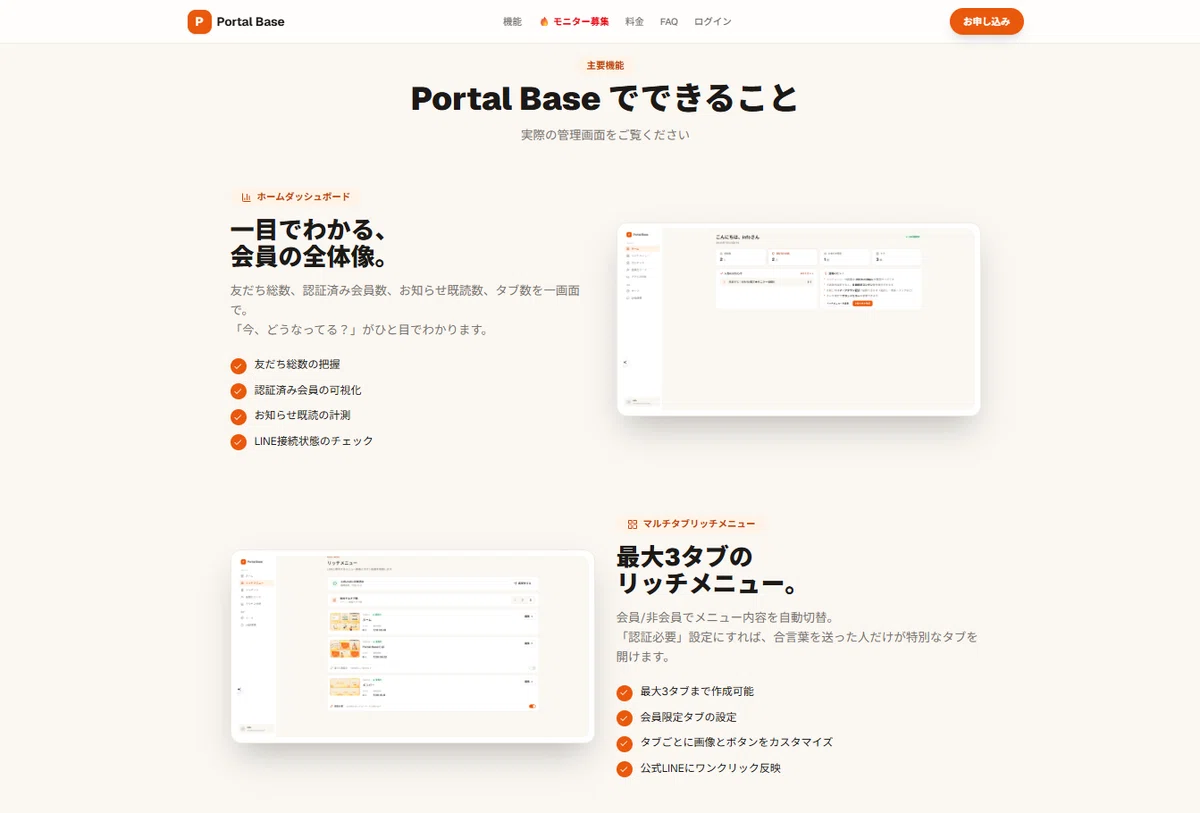Click the heading 最大3タブのリッチメニュー。

pos(706,569)
